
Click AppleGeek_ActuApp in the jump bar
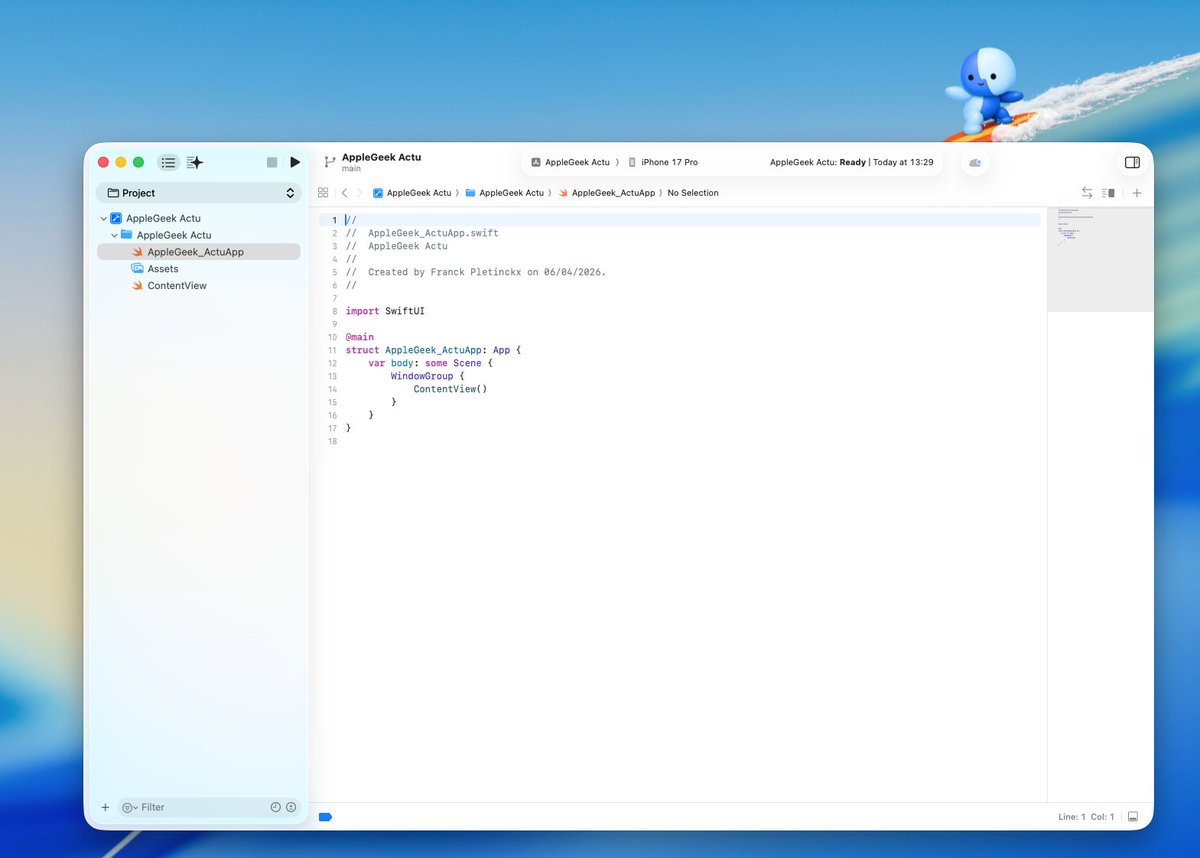tap(606, 193)
